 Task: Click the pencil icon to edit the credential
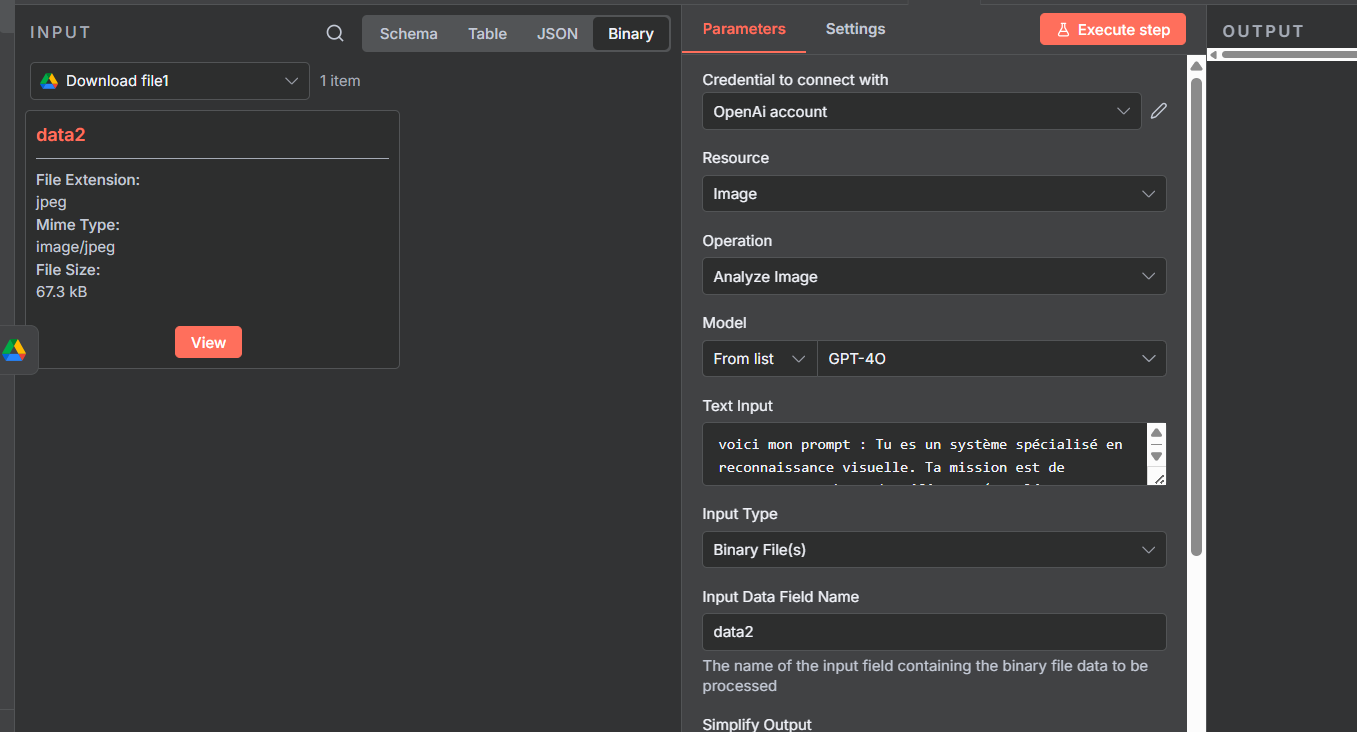coord(1158,111)
